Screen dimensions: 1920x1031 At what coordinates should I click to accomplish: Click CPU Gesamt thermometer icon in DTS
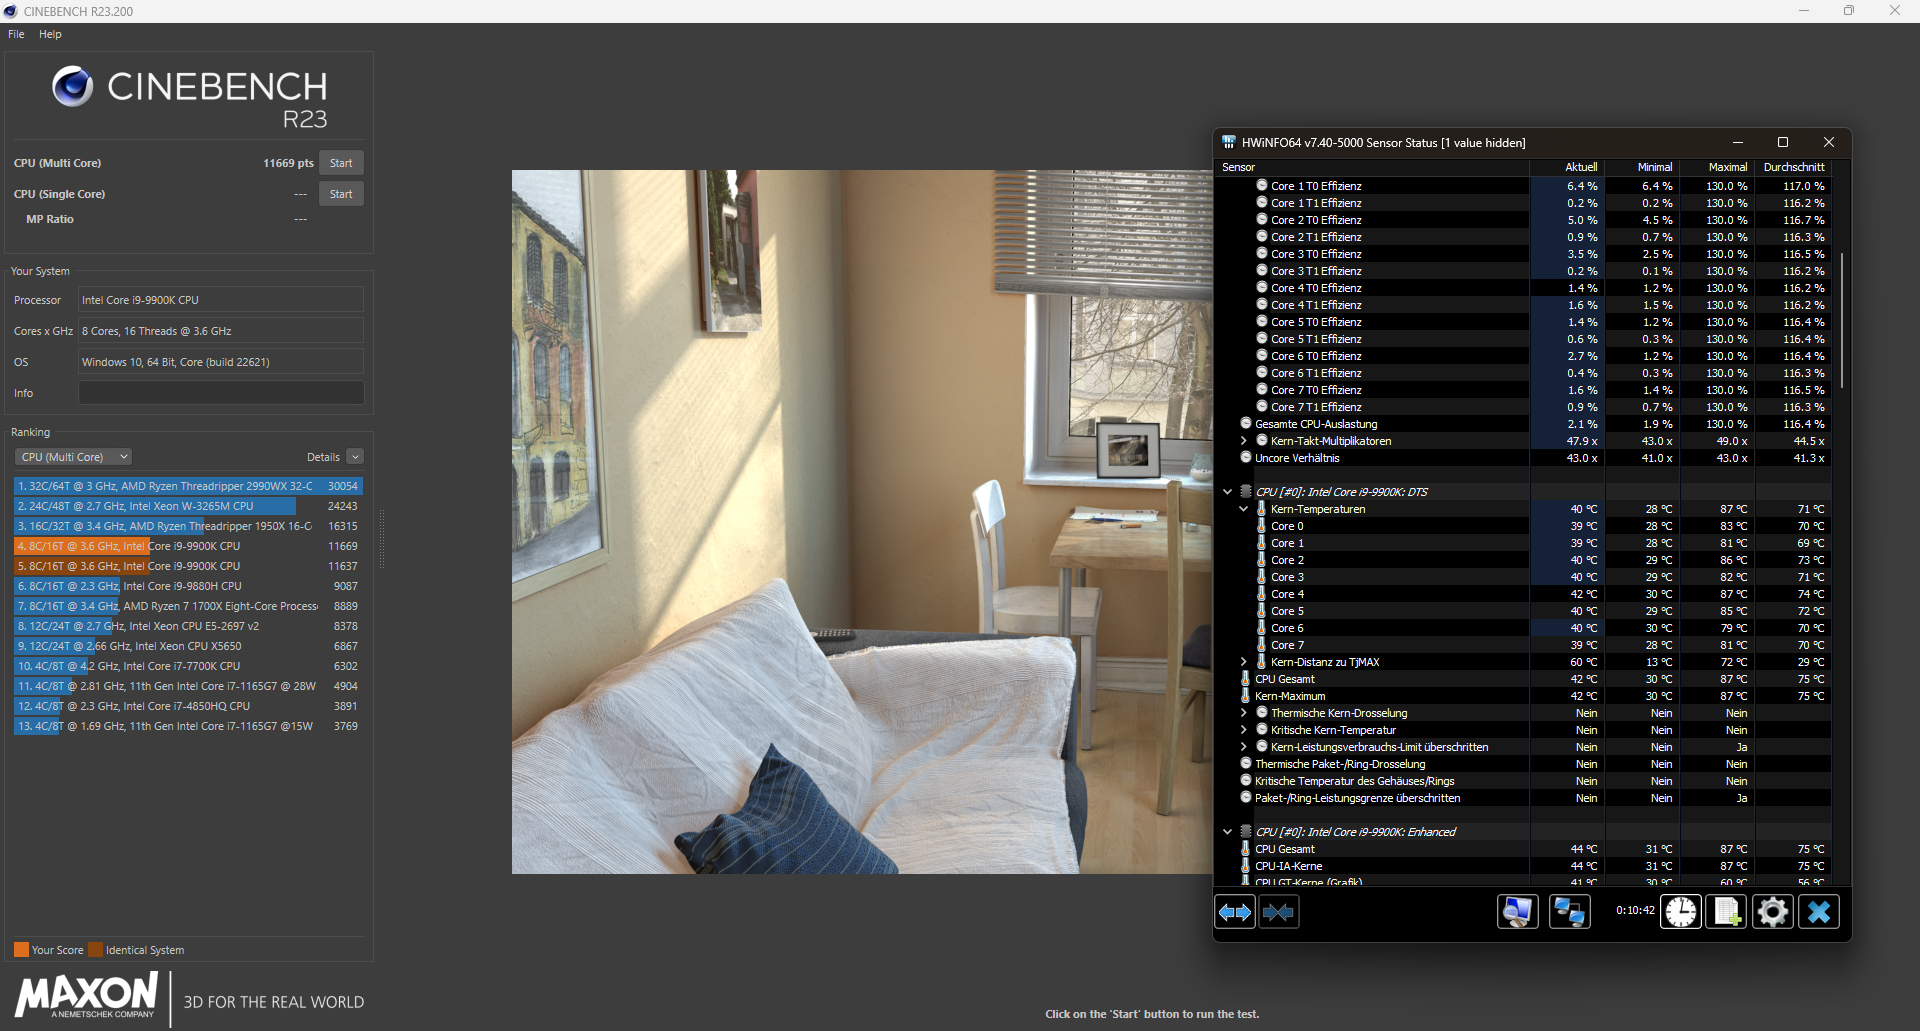[1246, 678]
